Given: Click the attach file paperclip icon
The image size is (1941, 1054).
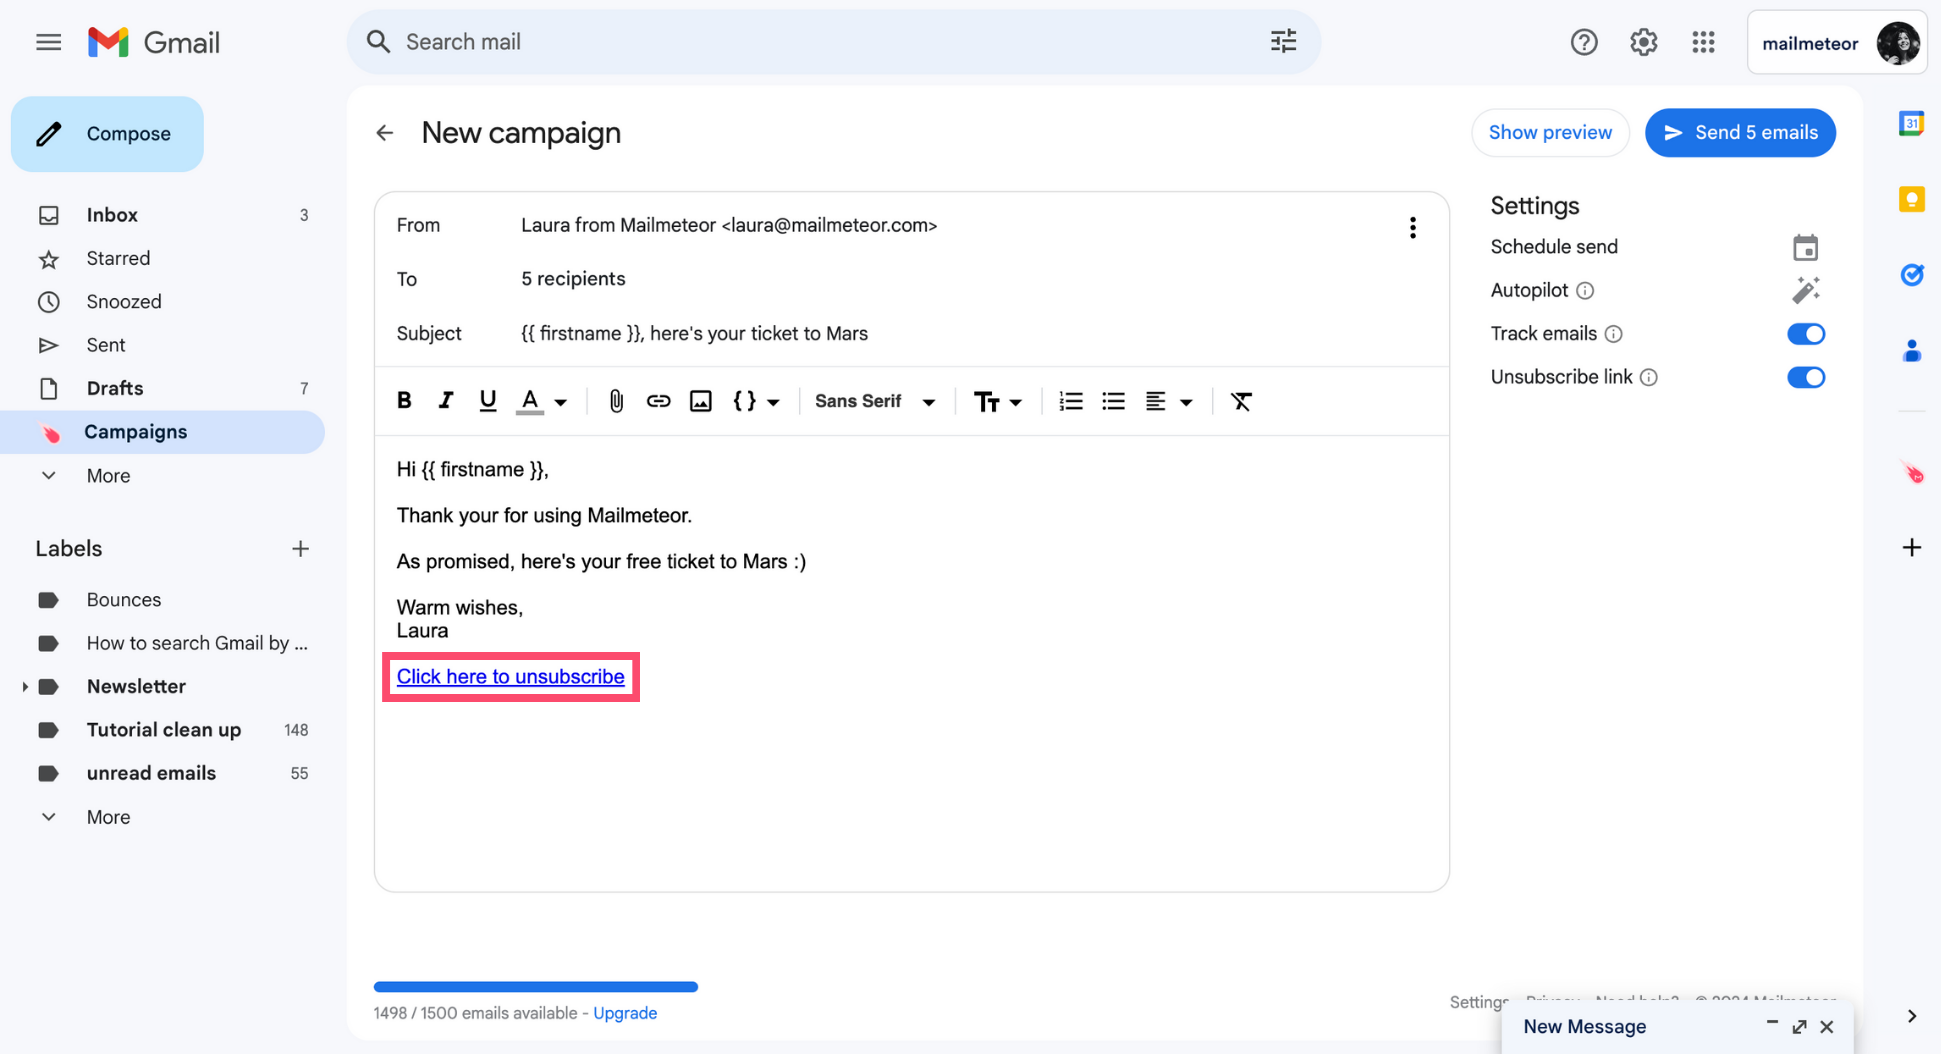Looking at the screenshot, I should pyautogui.click(x=616, y=401).
